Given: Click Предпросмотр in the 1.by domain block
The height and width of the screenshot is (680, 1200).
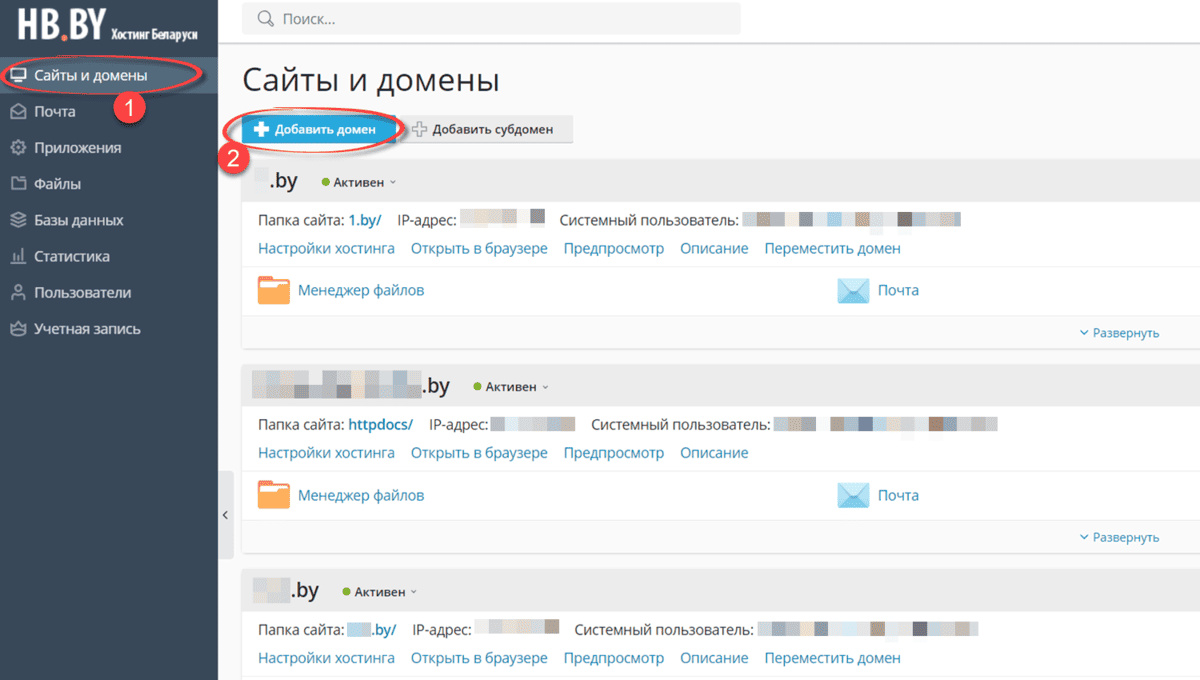Looking at the screenshot, I should pos(614,248).
